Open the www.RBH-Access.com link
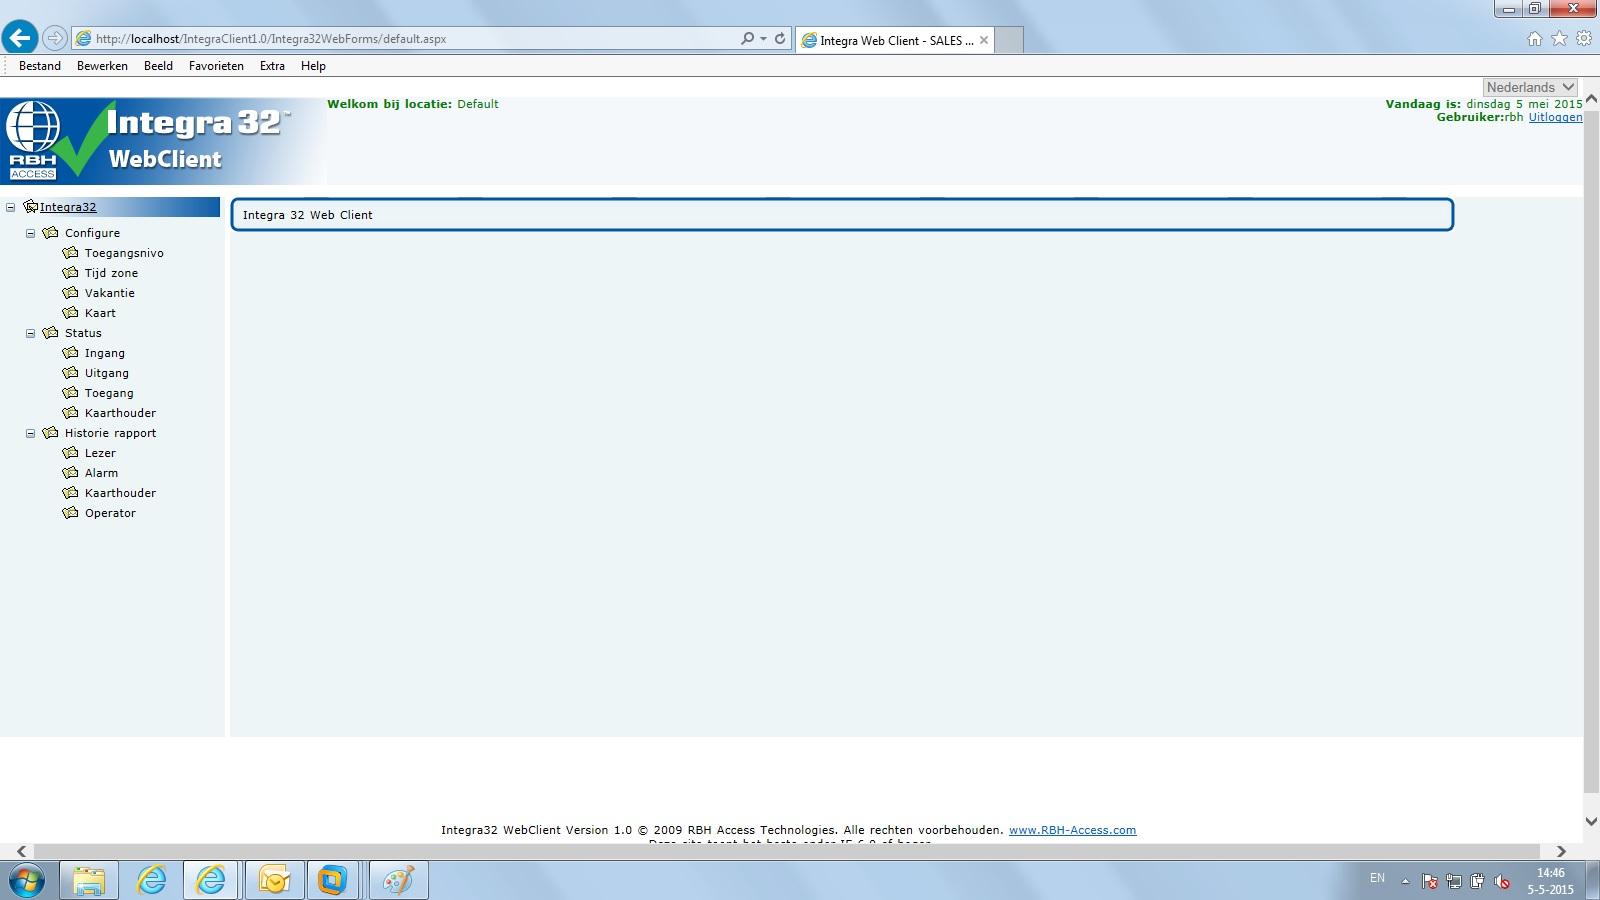The height and width of the screenshot is (900, 1600). 1072,830
